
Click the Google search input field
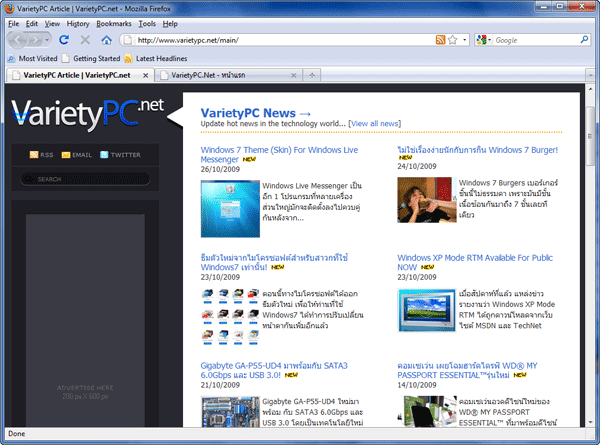click(x=536, y=40)
